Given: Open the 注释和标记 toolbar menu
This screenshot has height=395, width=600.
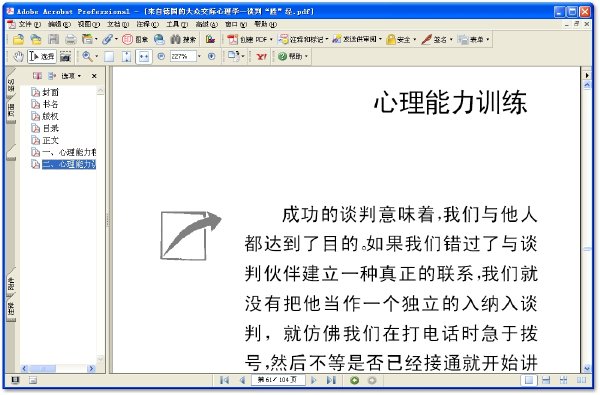Looking at the screenshot, I should pos(303,39).
